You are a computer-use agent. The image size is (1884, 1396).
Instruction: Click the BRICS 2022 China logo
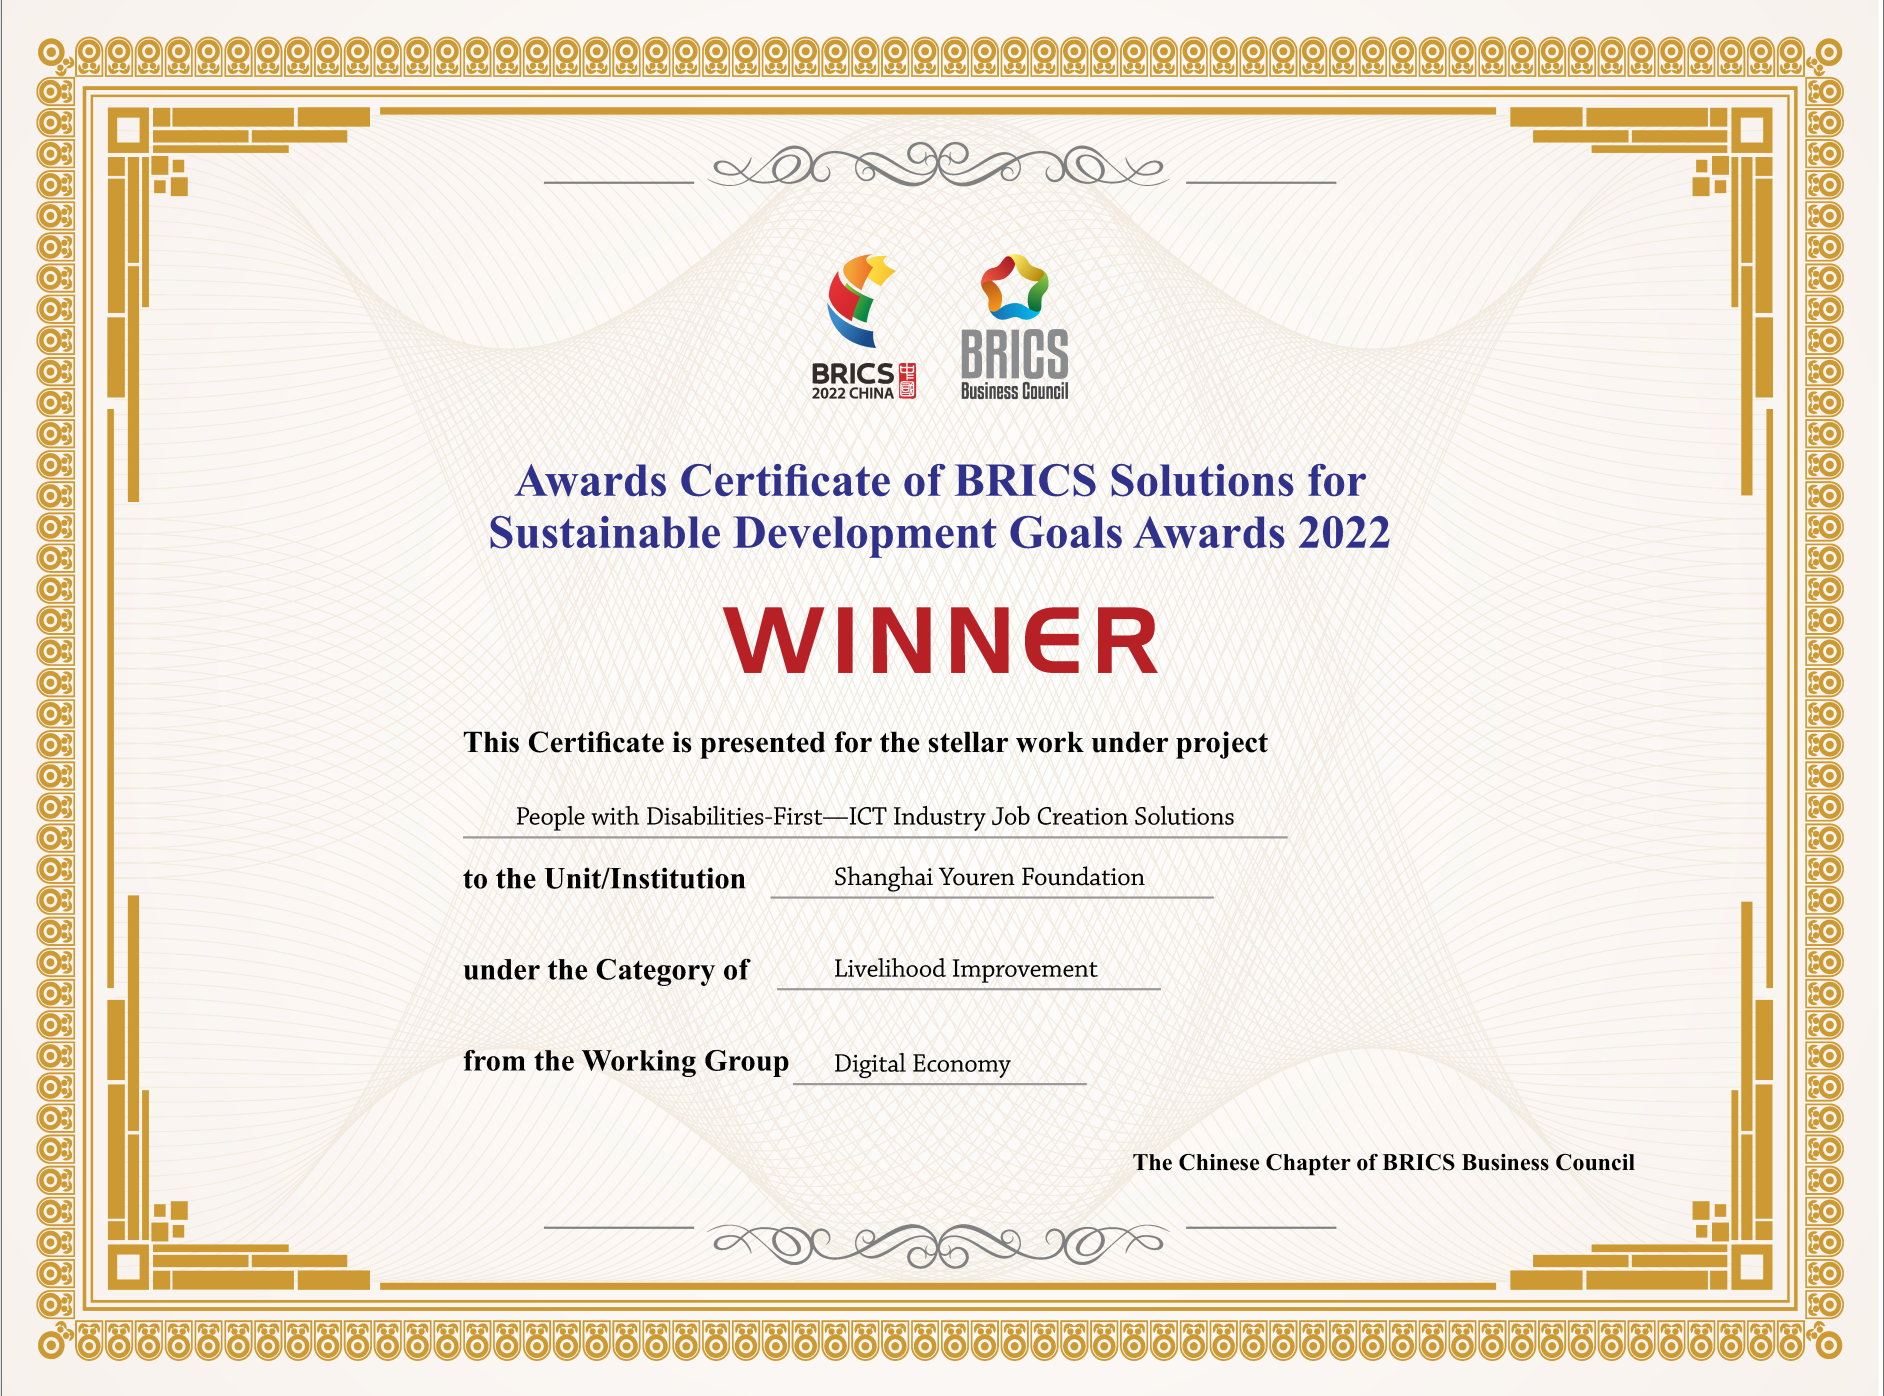[863, 327]
